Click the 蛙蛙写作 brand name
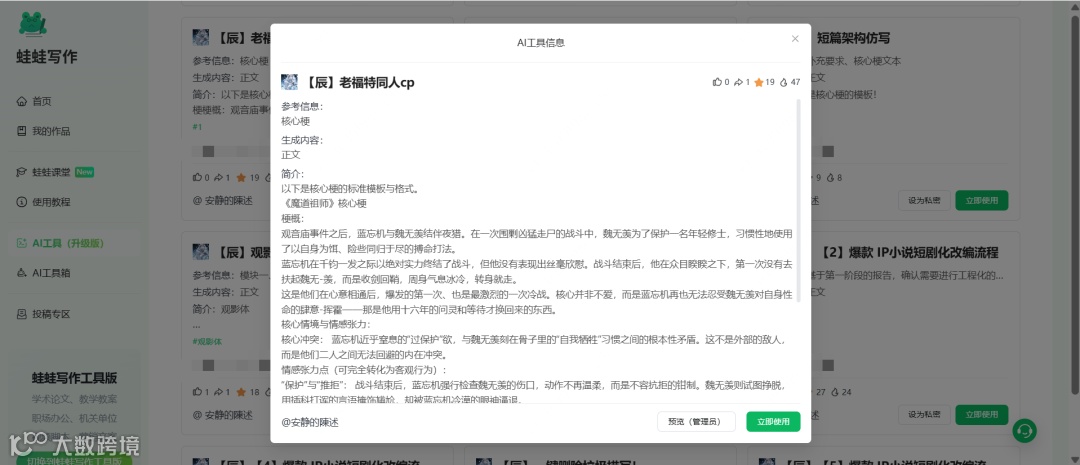The width and height of the screenshot is (1080, 465). point(47,57)
